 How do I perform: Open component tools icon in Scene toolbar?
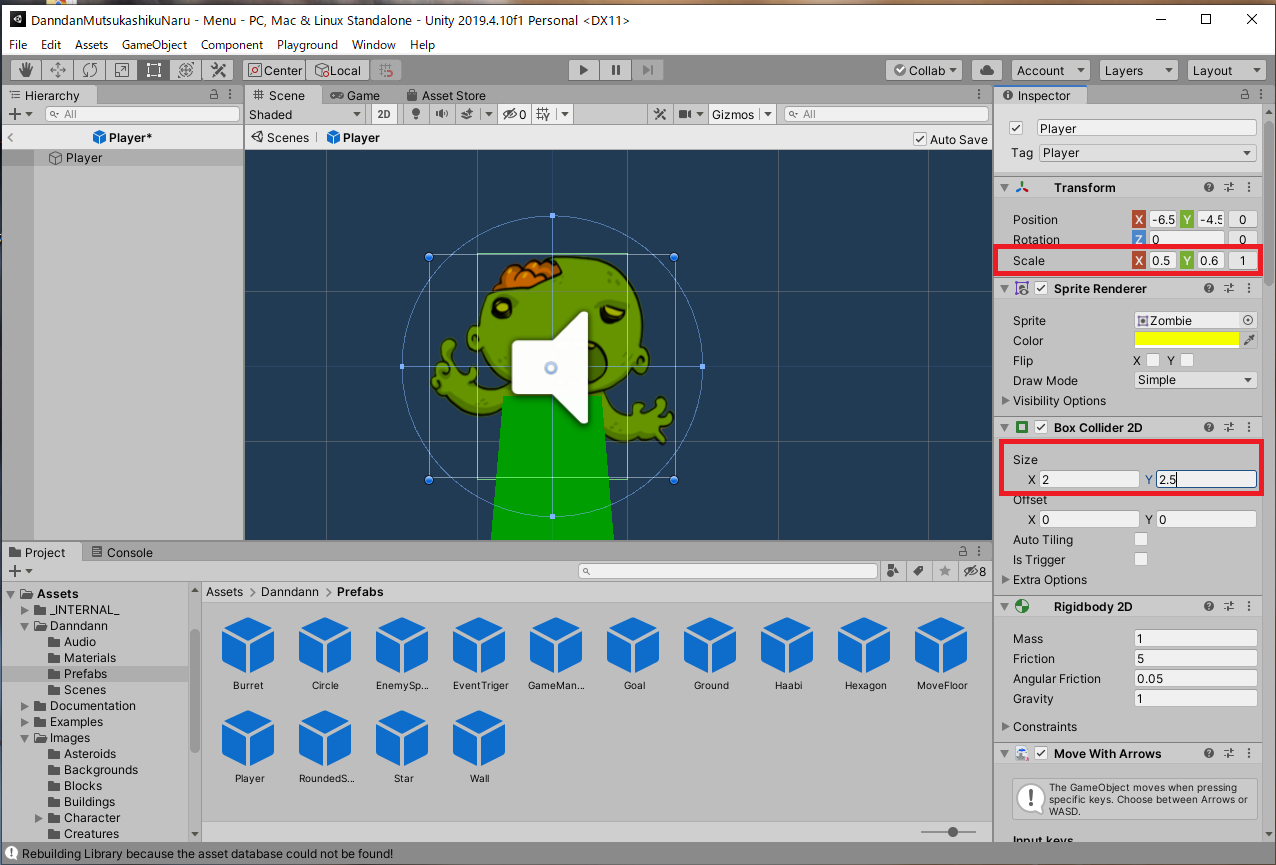click(x=660, y=114)
